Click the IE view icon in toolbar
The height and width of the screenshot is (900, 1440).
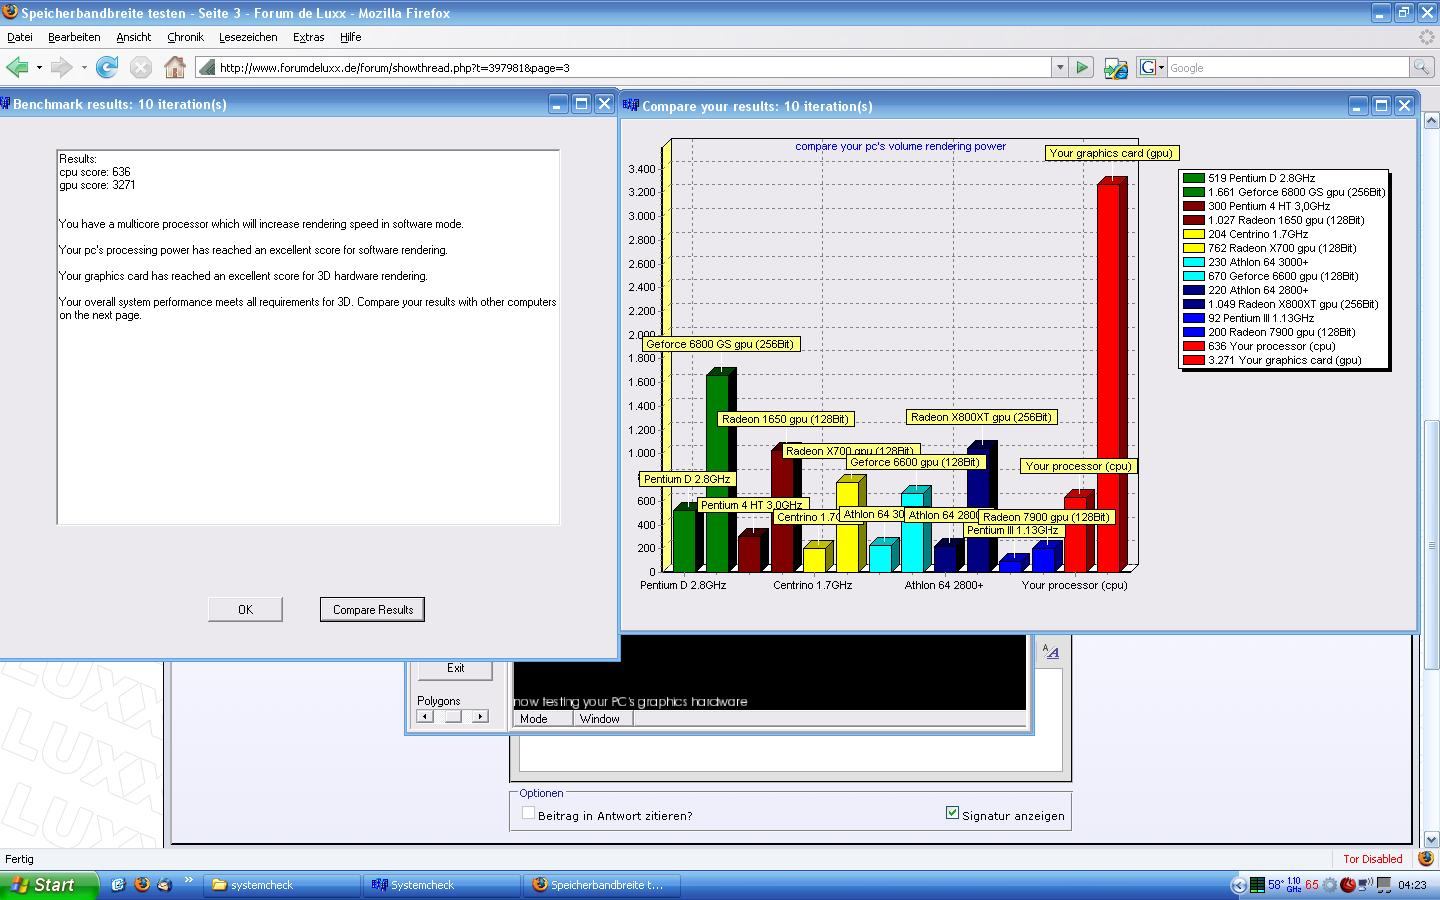pos(1116,67)
